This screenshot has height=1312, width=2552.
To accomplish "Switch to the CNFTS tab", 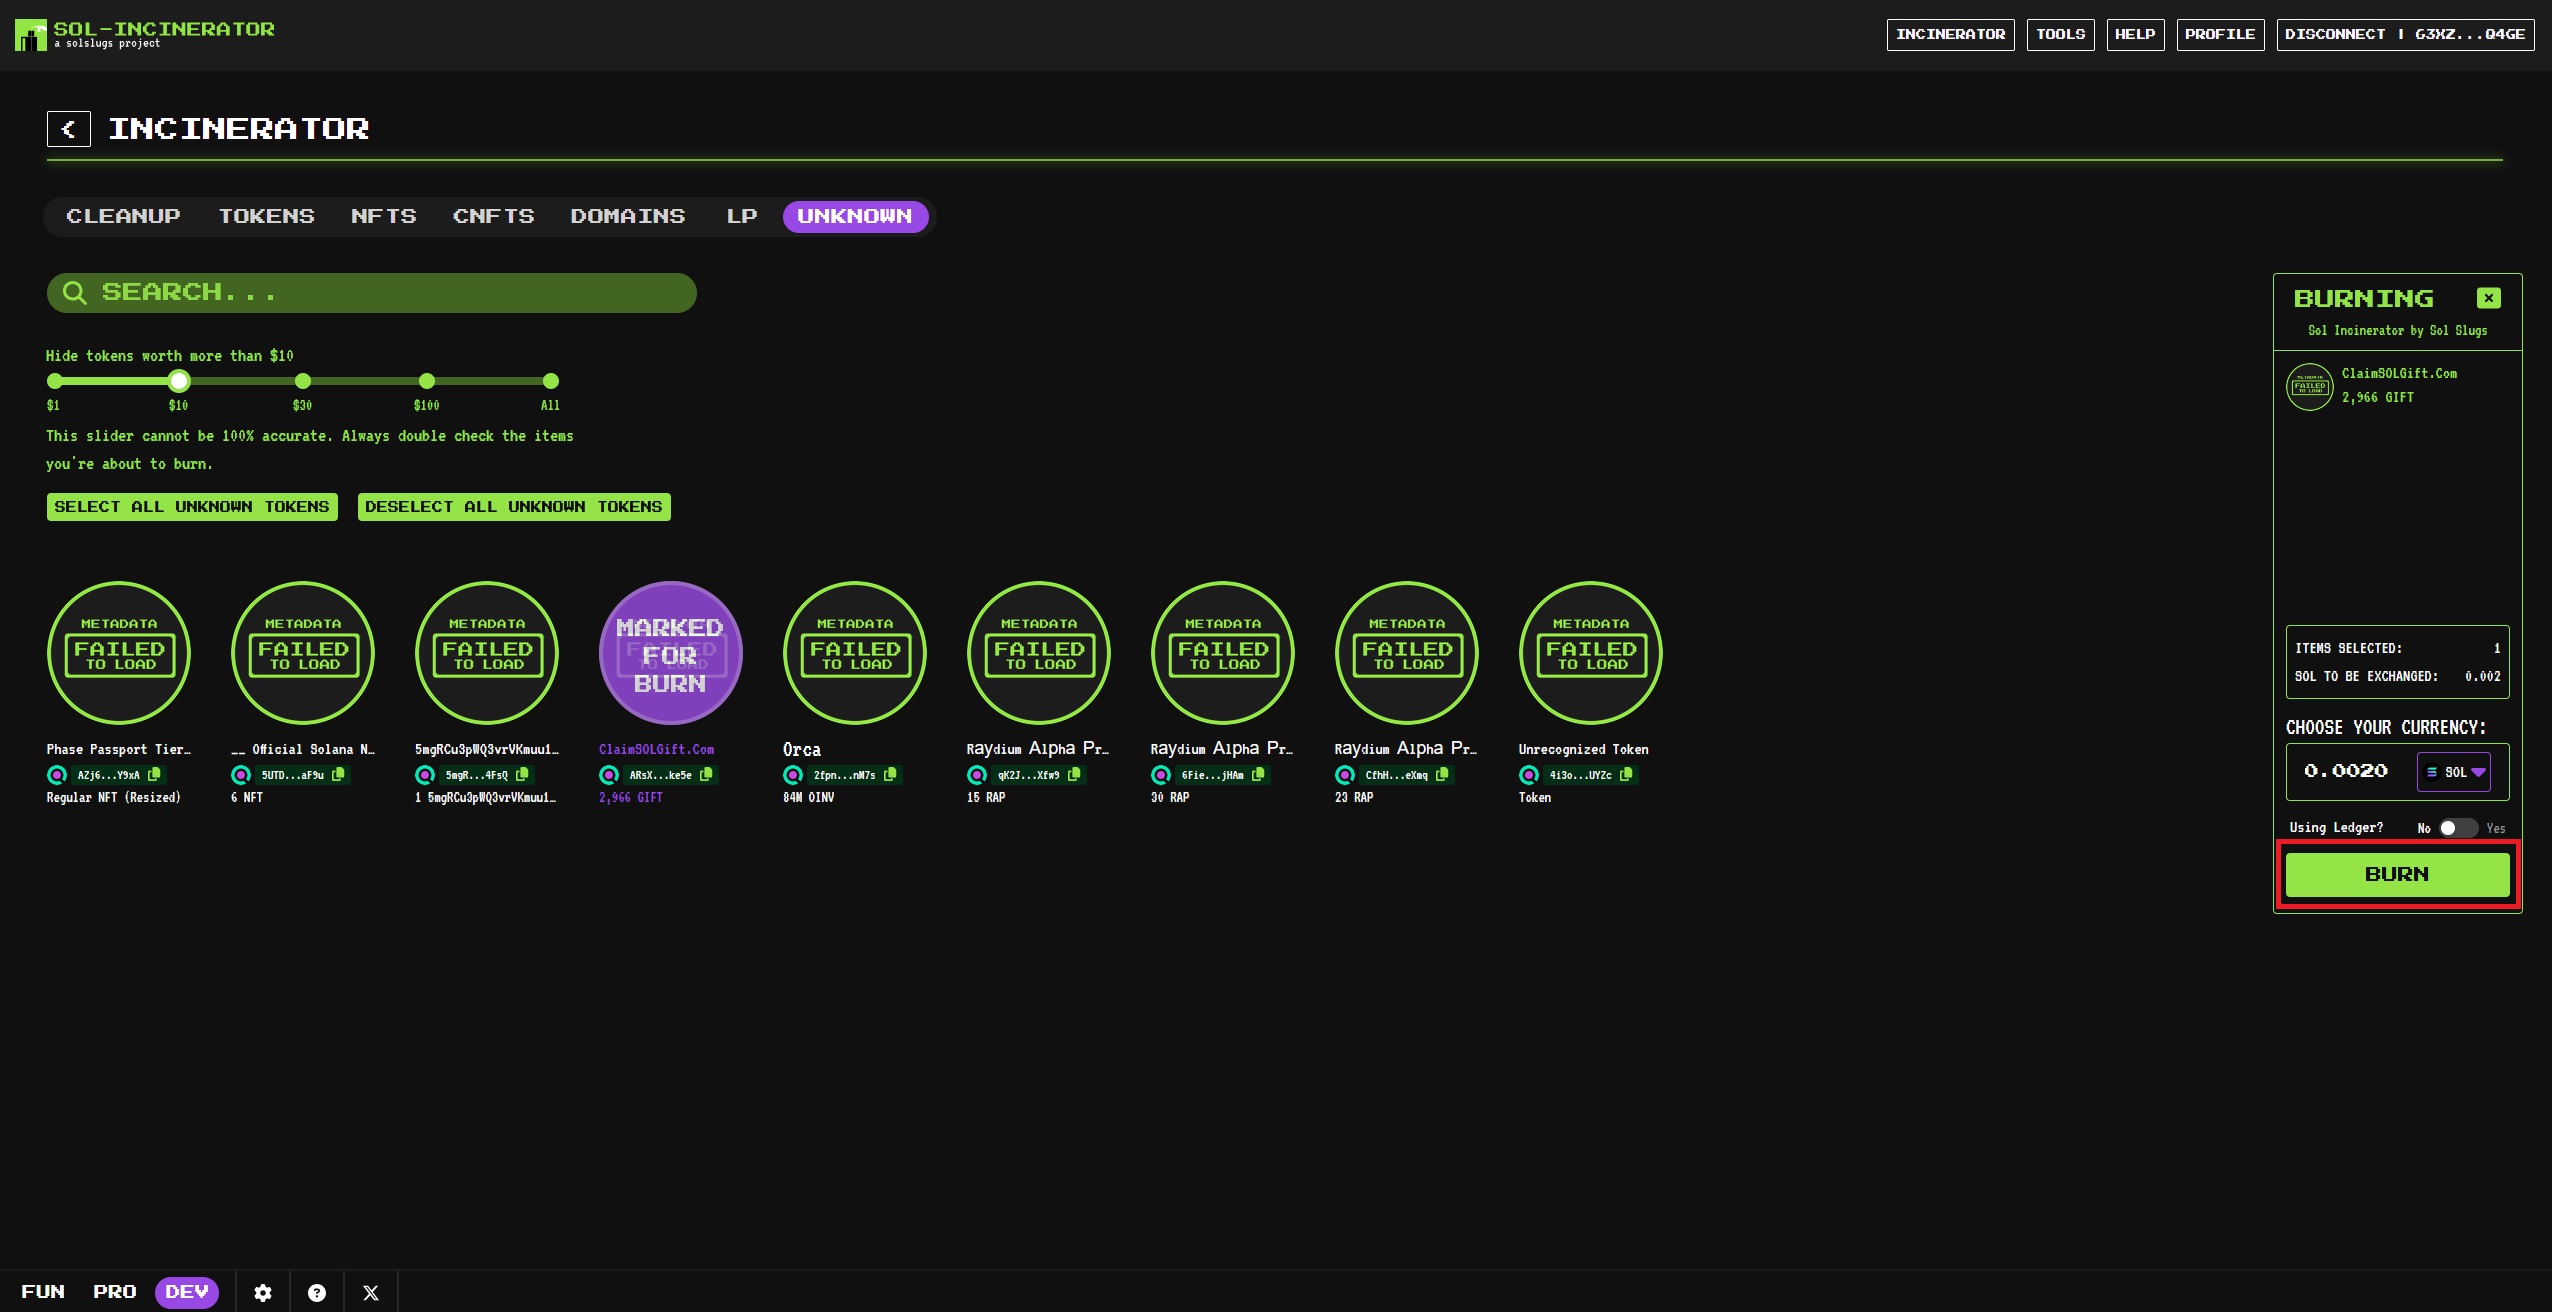I will (493, 216).
